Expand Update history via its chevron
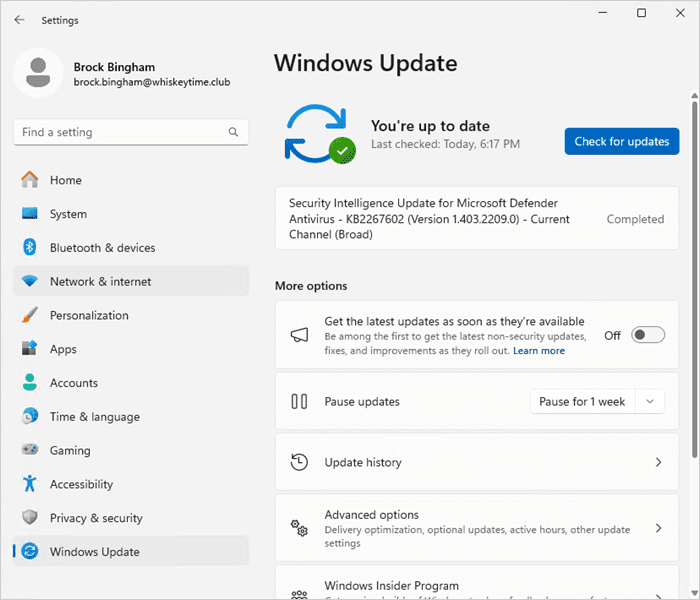The image size is (700, 600). click(658, 462)
